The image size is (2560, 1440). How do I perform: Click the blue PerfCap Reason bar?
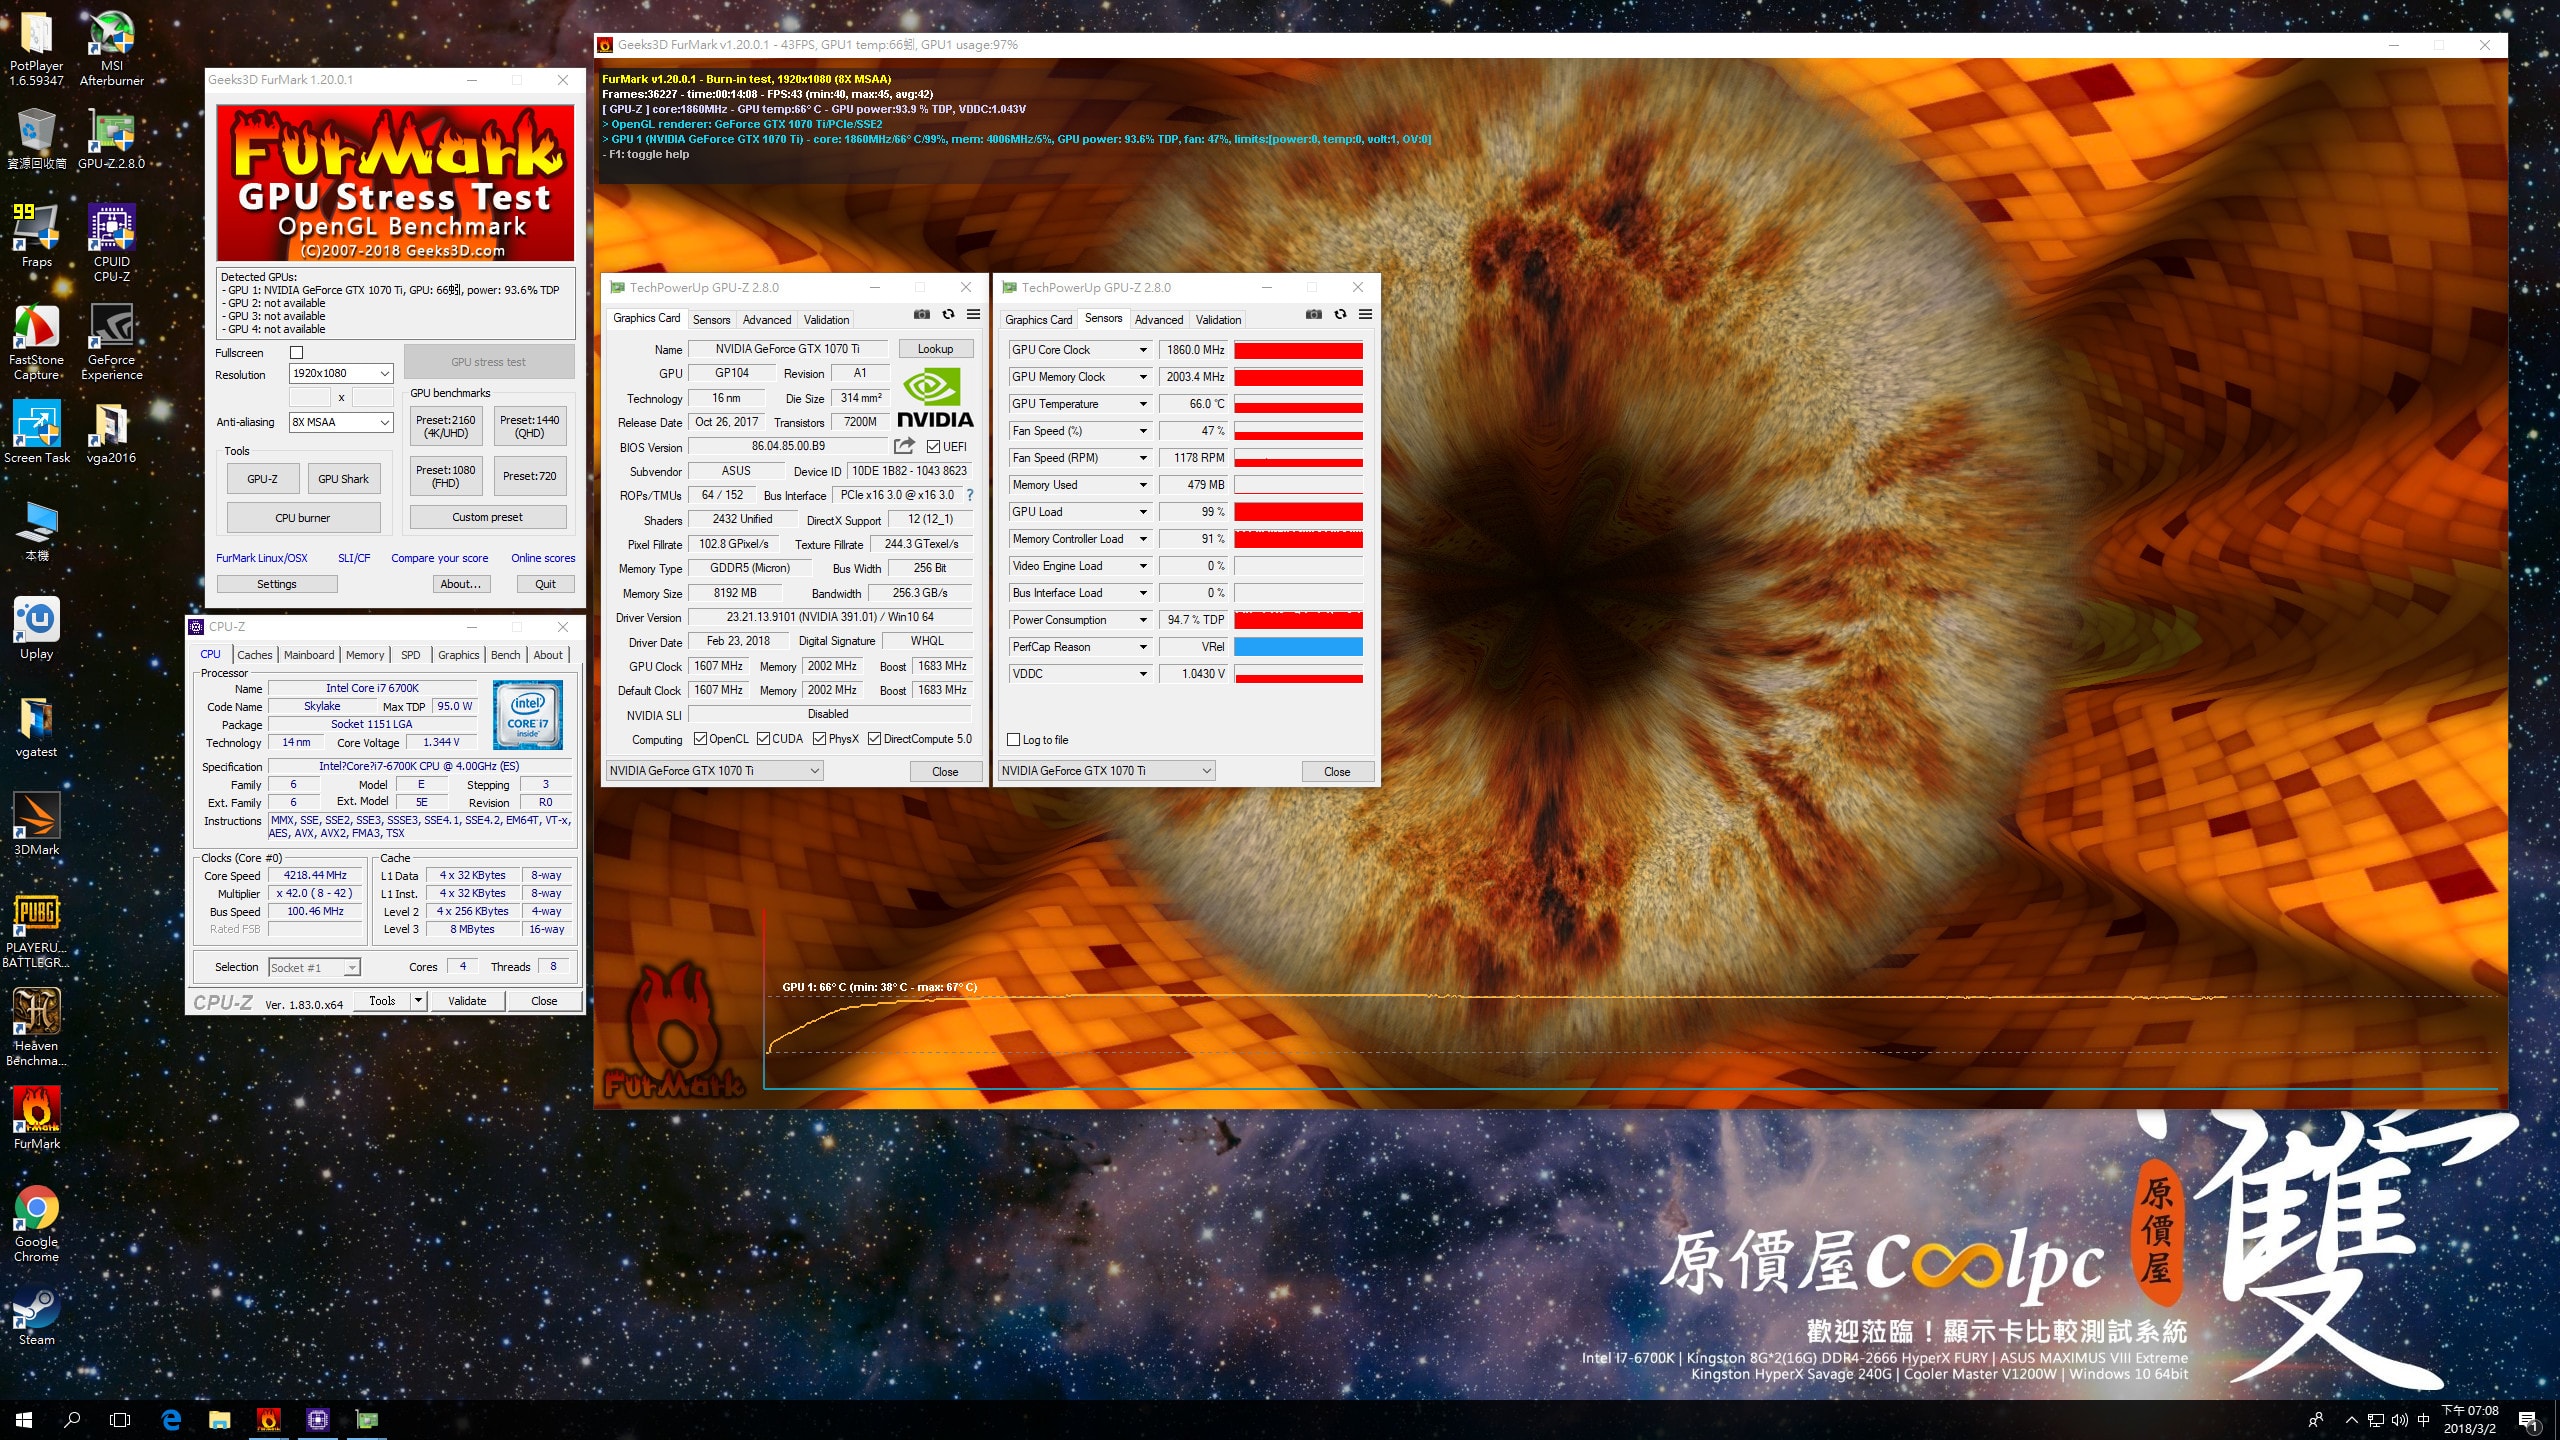coord(1299,647)
